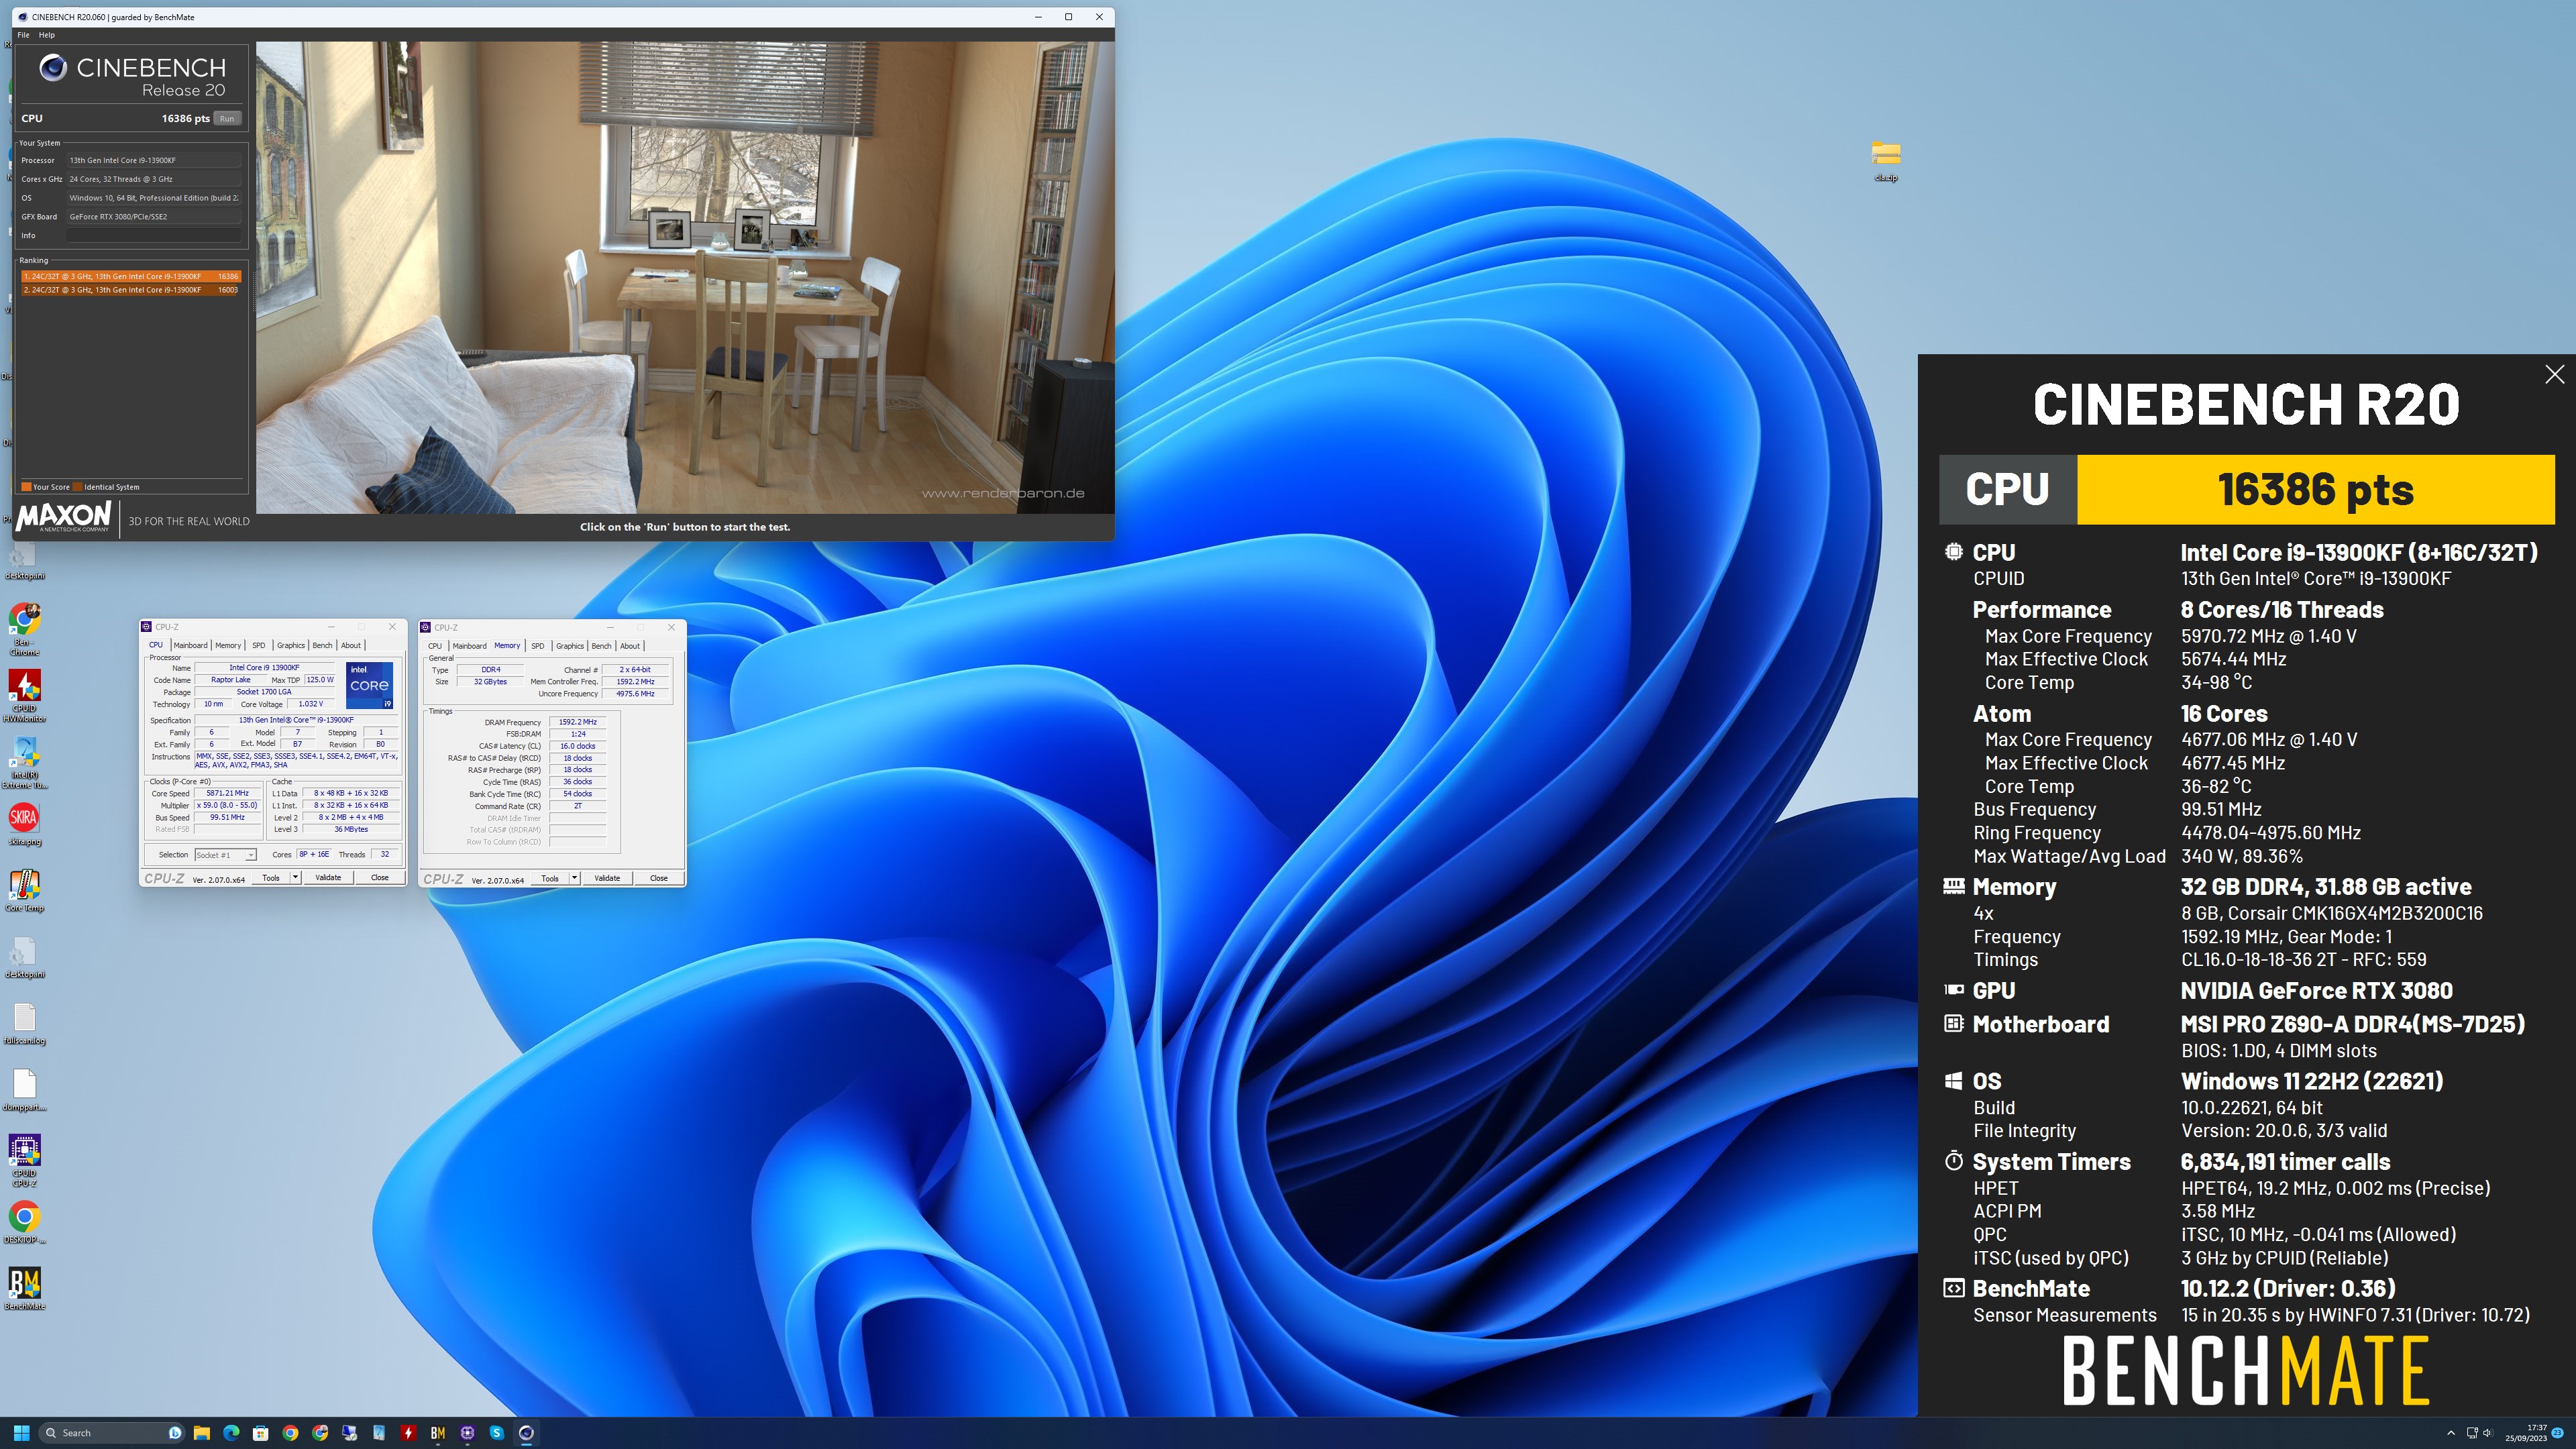Open the clock and date in taskbar
This screenshot has height=1449, width=2576.
click(x=2527, y=1433)
